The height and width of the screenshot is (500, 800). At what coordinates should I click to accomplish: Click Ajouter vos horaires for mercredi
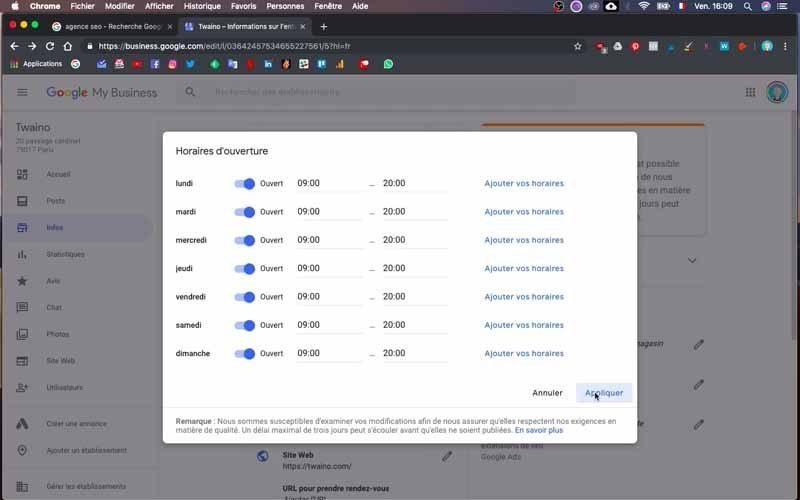click(524, 240)
